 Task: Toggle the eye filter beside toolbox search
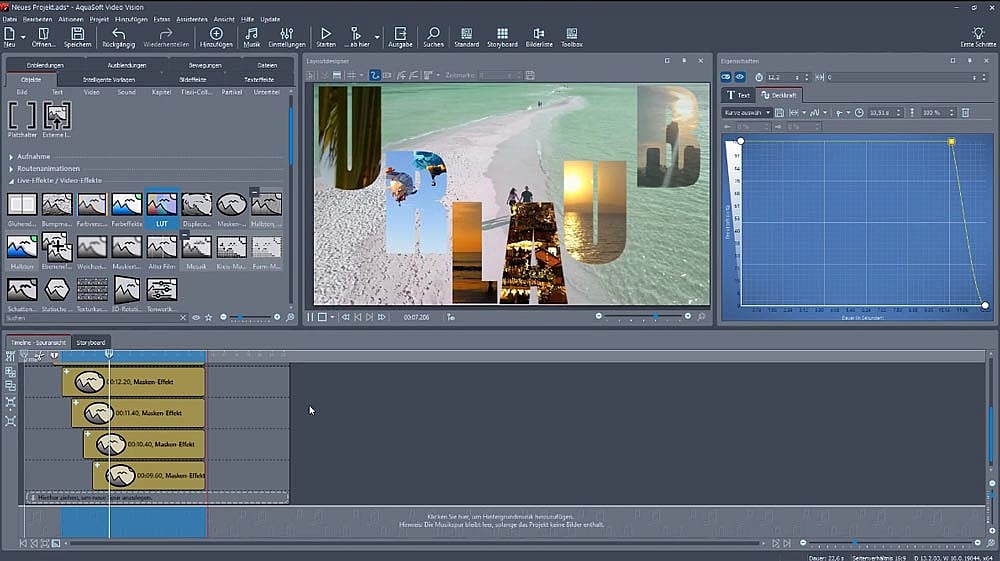point(195,318)
